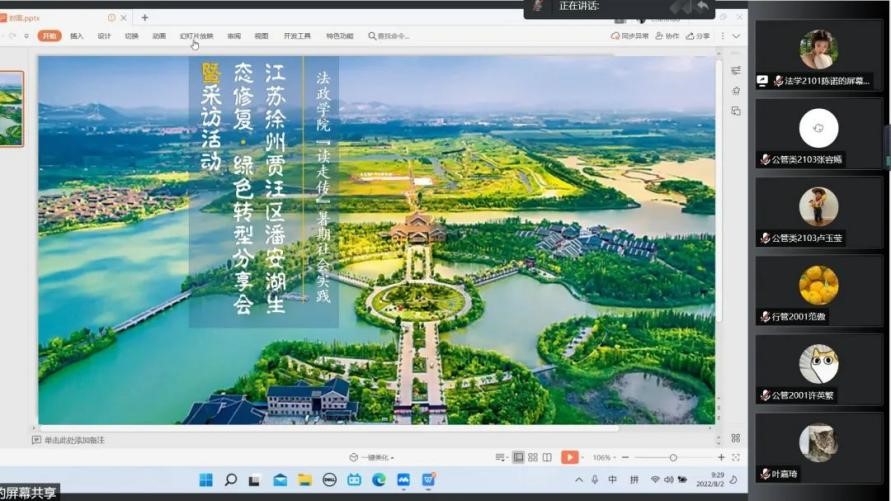Screen dimensions: 891x501
Task: Open the 插入 ribbon tab
Action: [x=77, y=36]
